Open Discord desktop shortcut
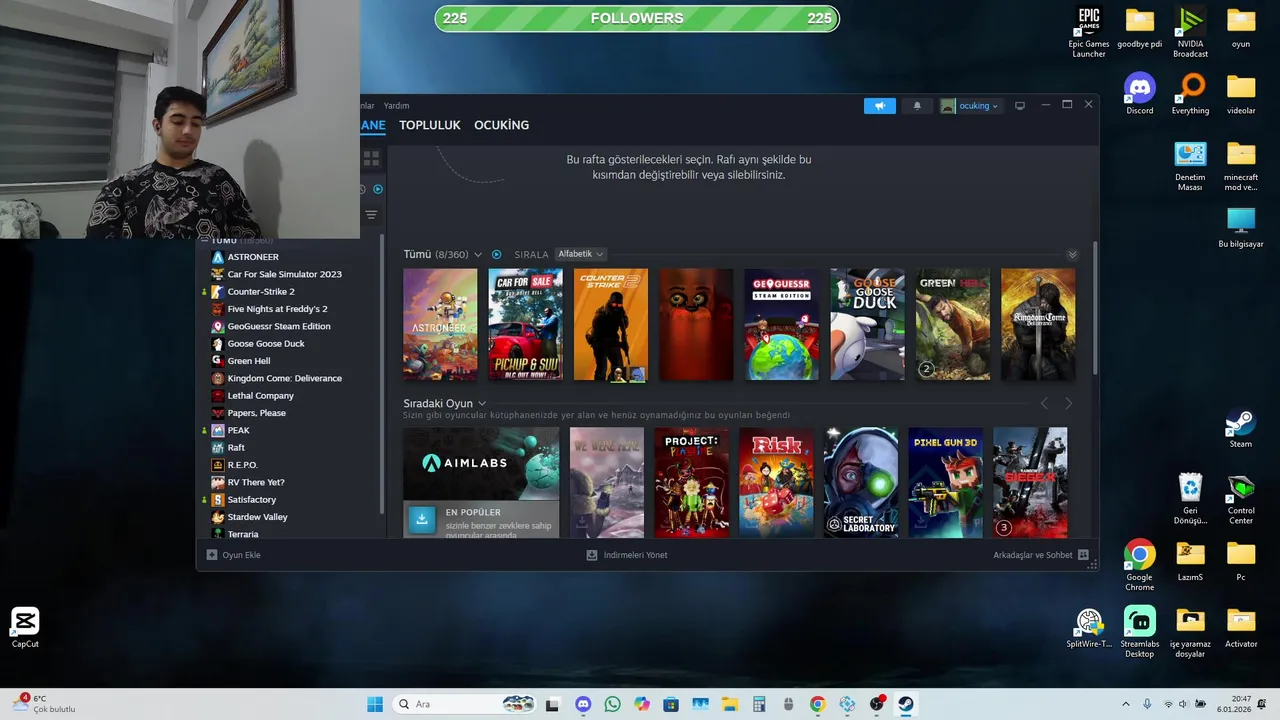 tap(1140, 95)
